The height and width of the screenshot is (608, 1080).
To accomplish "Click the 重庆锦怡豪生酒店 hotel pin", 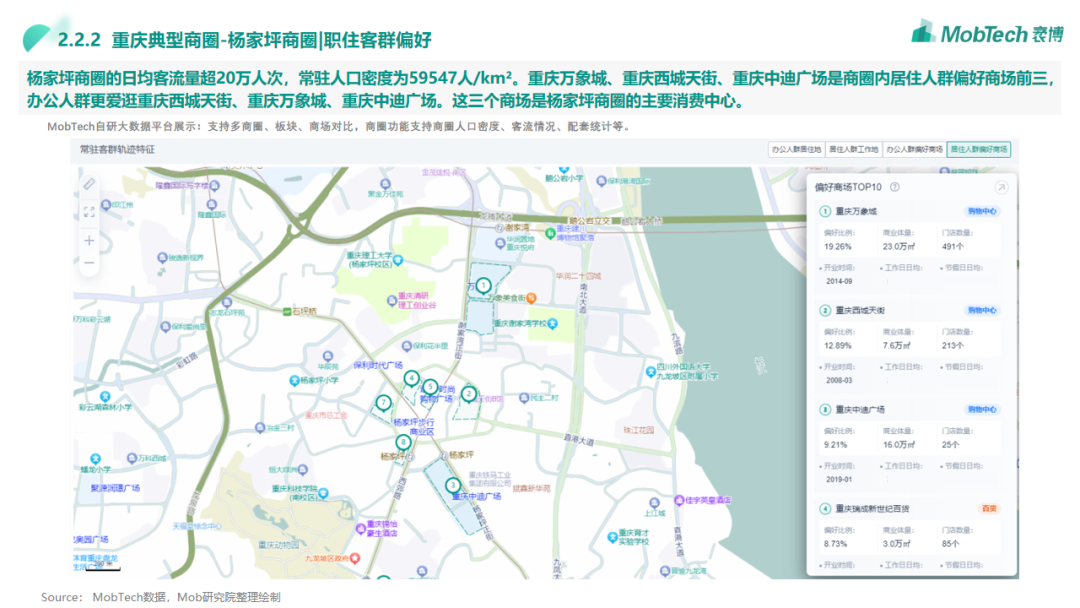I will (360, 528).
